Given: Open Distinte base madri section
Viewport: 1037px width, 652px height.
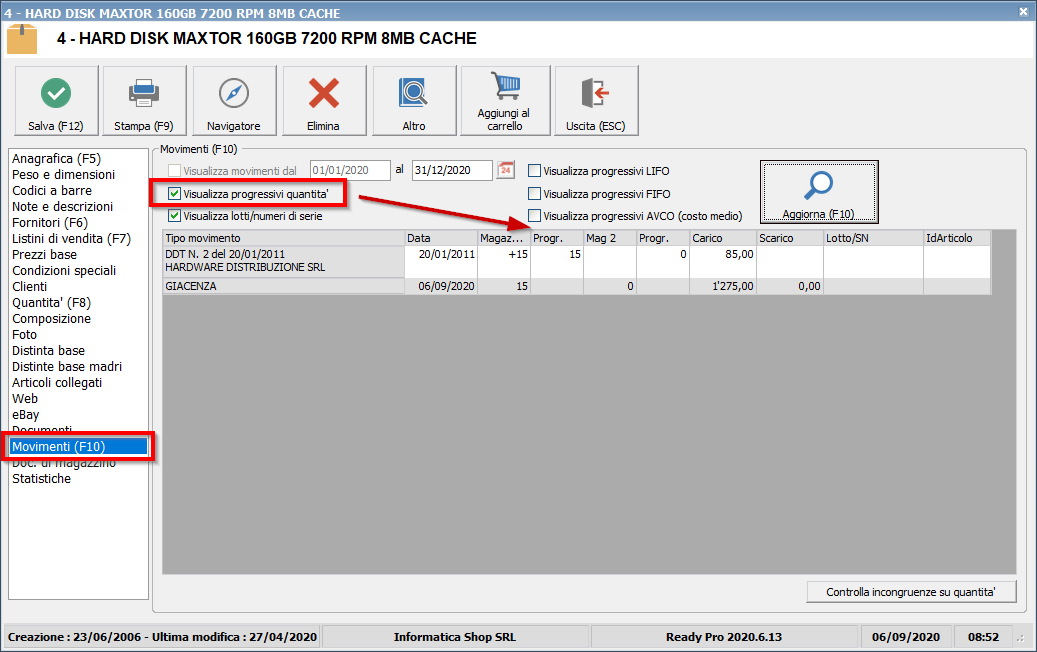Looking at the screenshot, I should coord(67,366).
